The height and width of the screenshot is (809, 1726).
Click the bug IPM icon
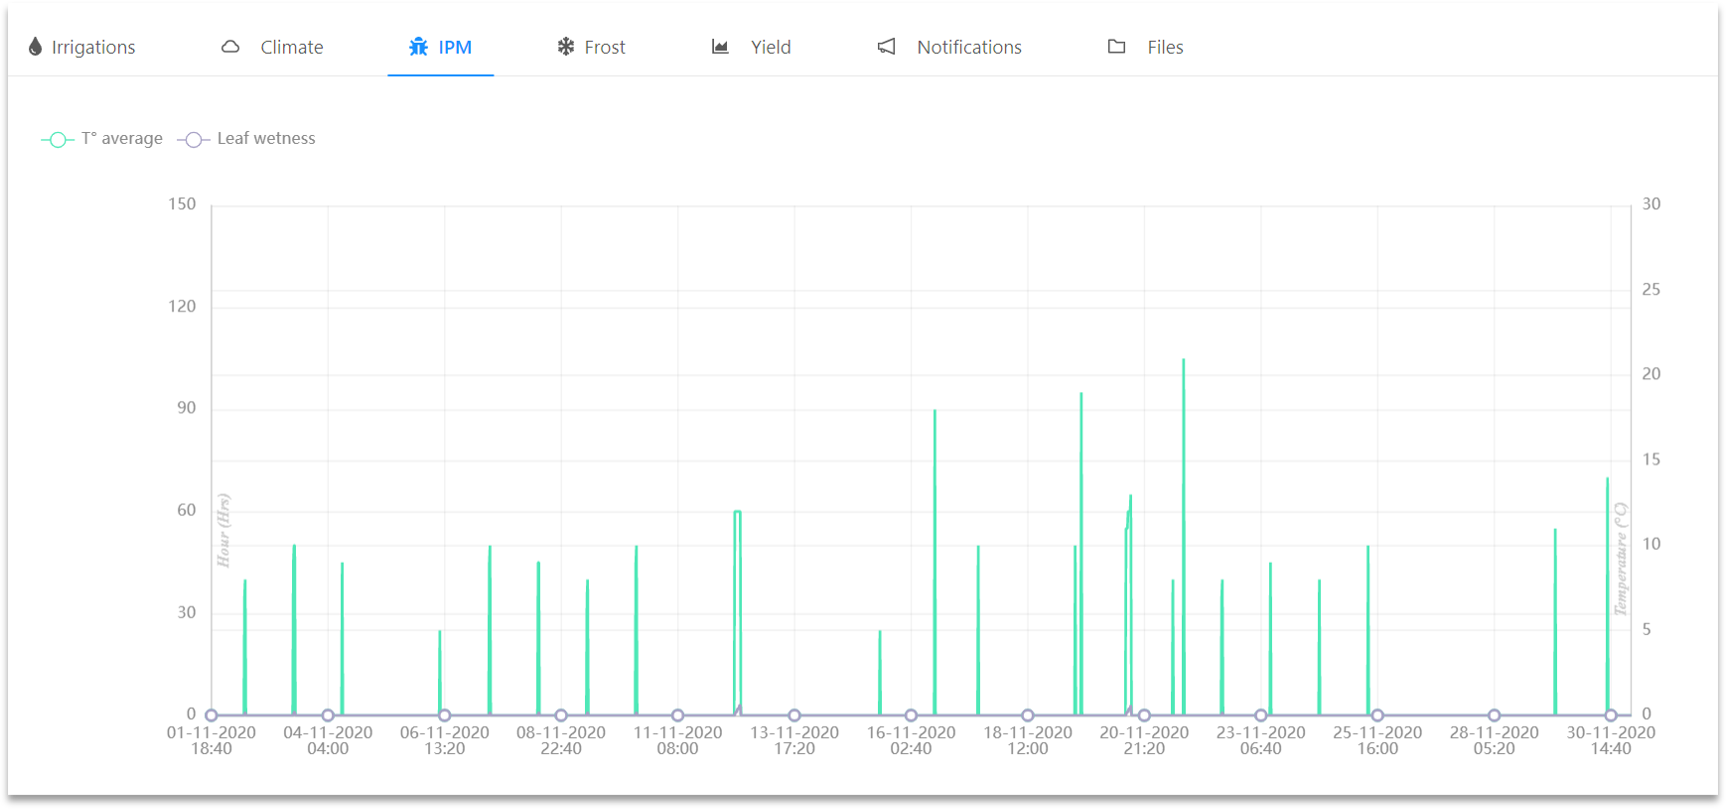tap(418, 47)
